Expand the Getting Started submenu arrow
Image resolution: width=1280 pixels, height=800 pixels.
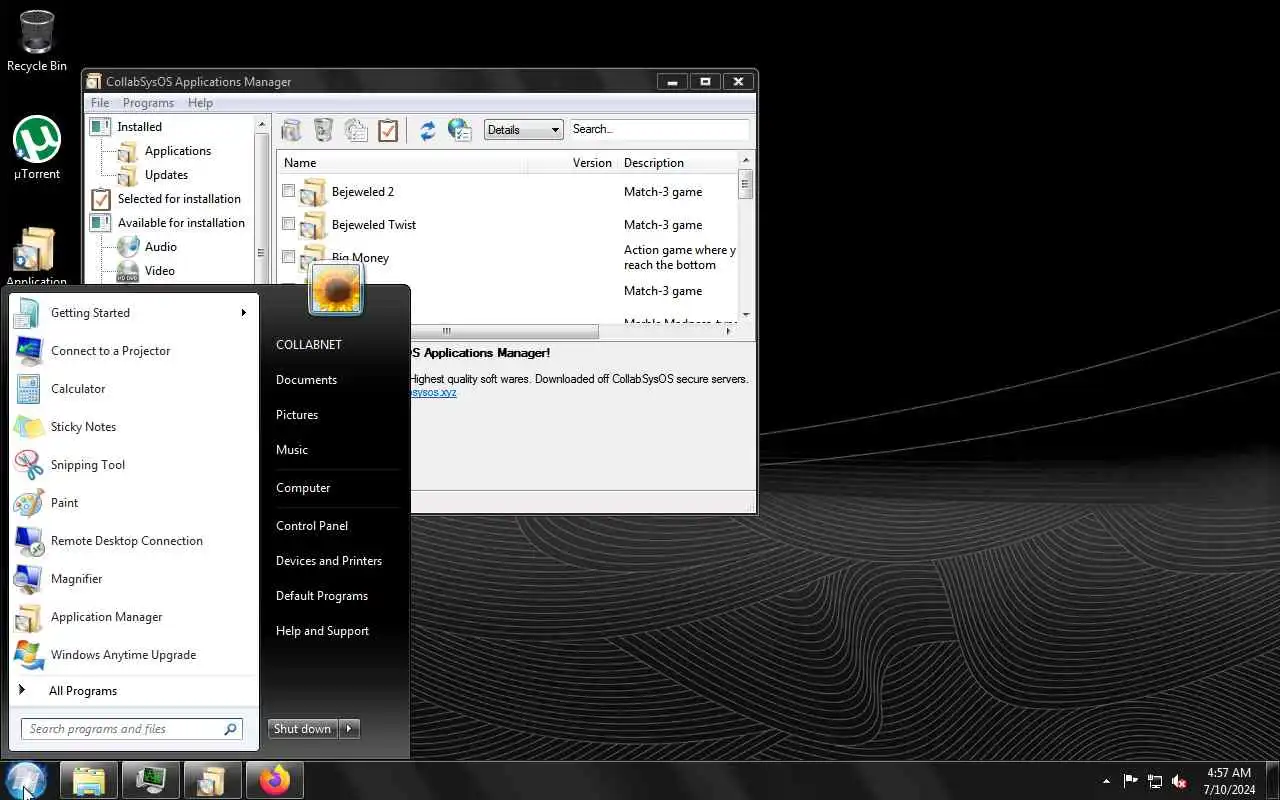(243, 313)
